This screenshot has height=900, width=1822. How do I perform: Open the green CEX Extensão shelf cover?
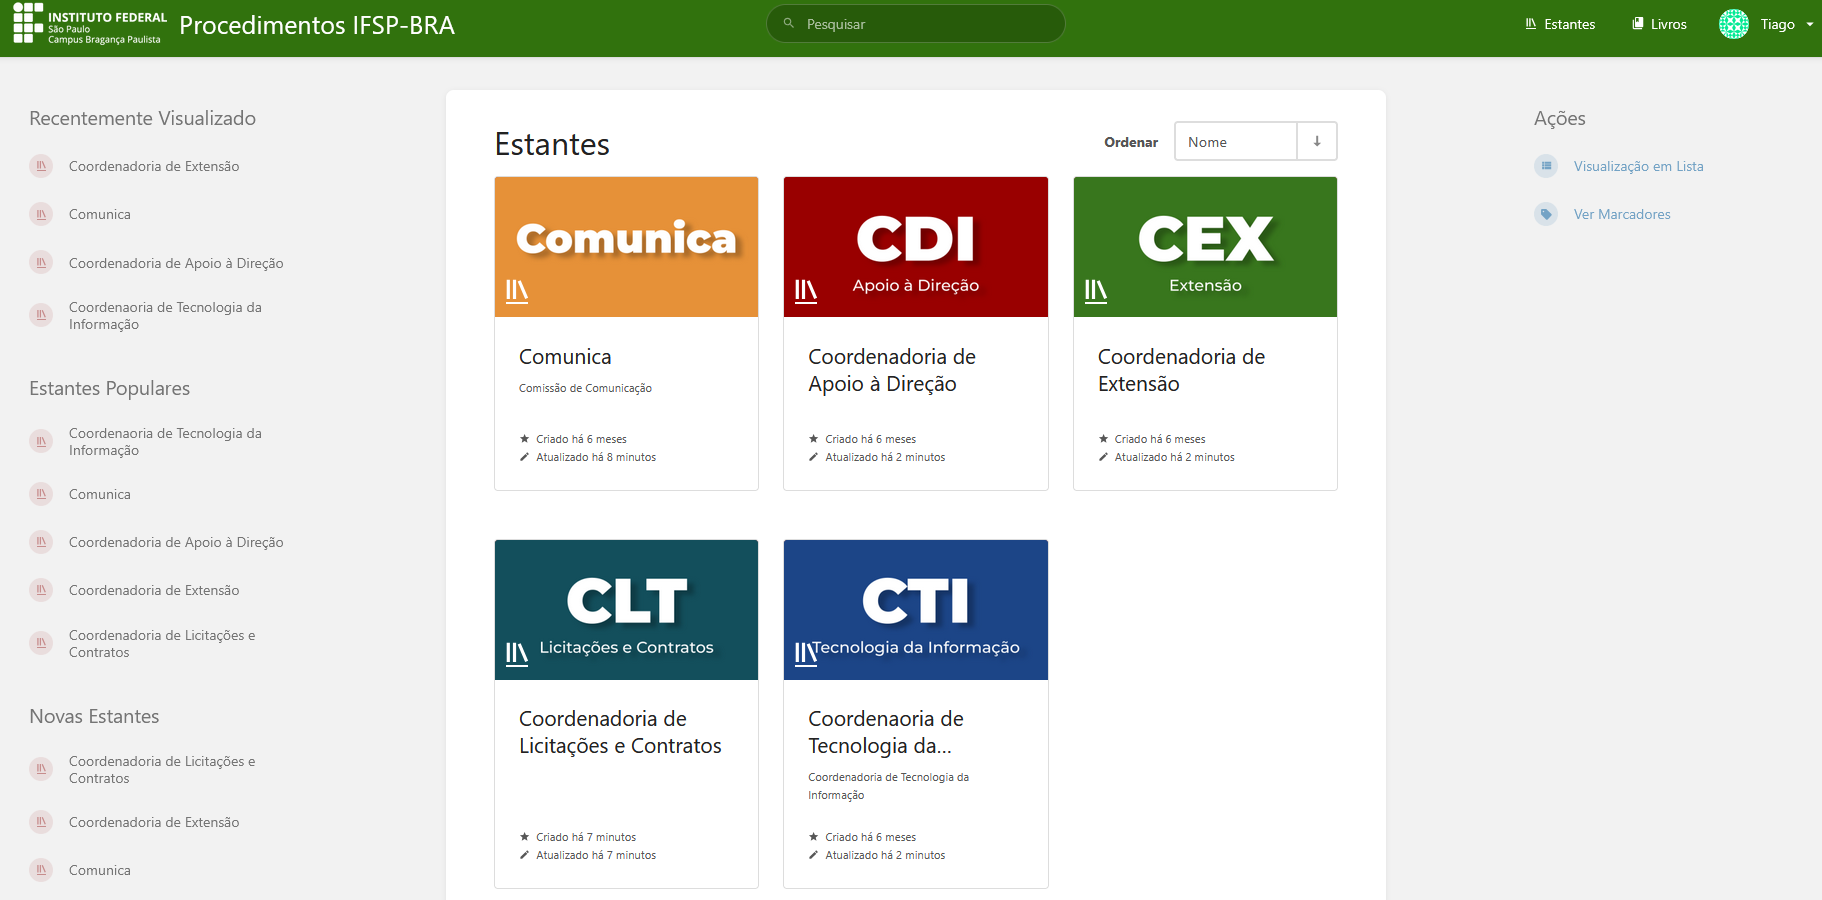(1205, 247)
